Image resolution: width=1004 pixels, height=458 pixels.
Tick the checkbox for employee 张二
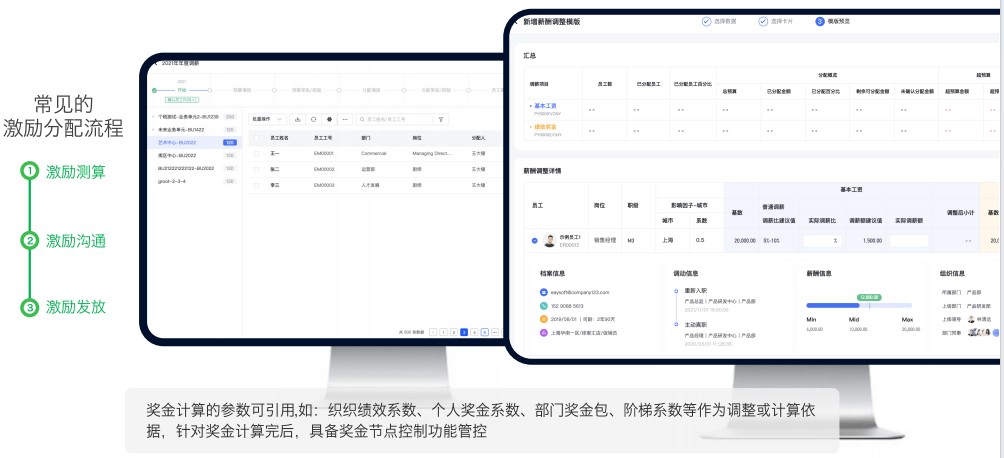255,169
